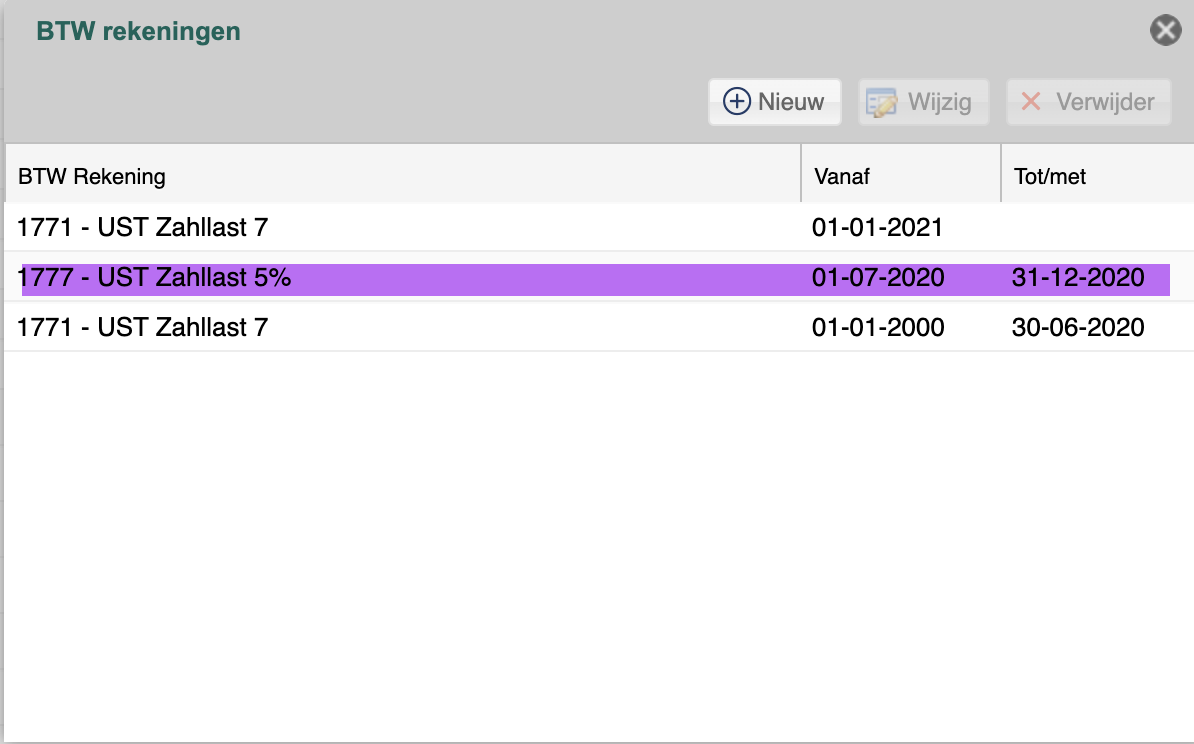Click the red X Verwijder icon
Viewport: 1194px width, 744px height.
pos(1031,102)
